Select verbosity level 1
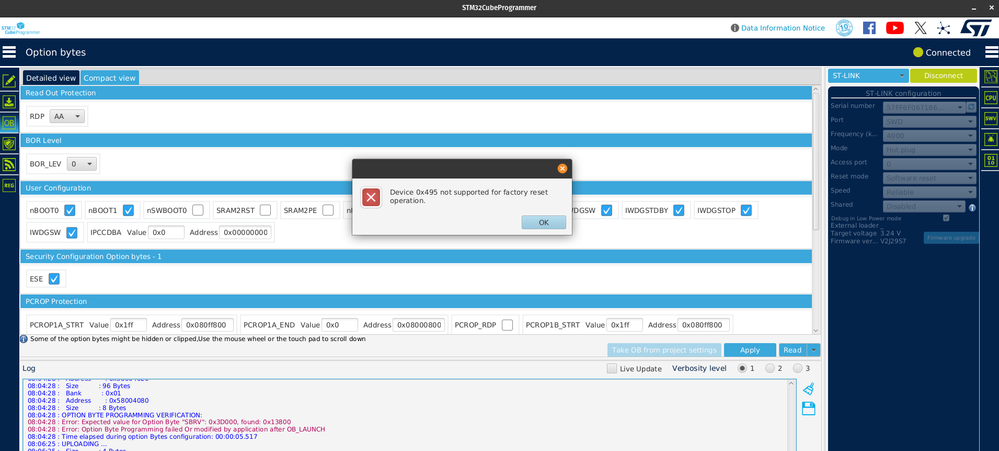The width and height of the screenshot is (999, 451). [x=742, y=368]
